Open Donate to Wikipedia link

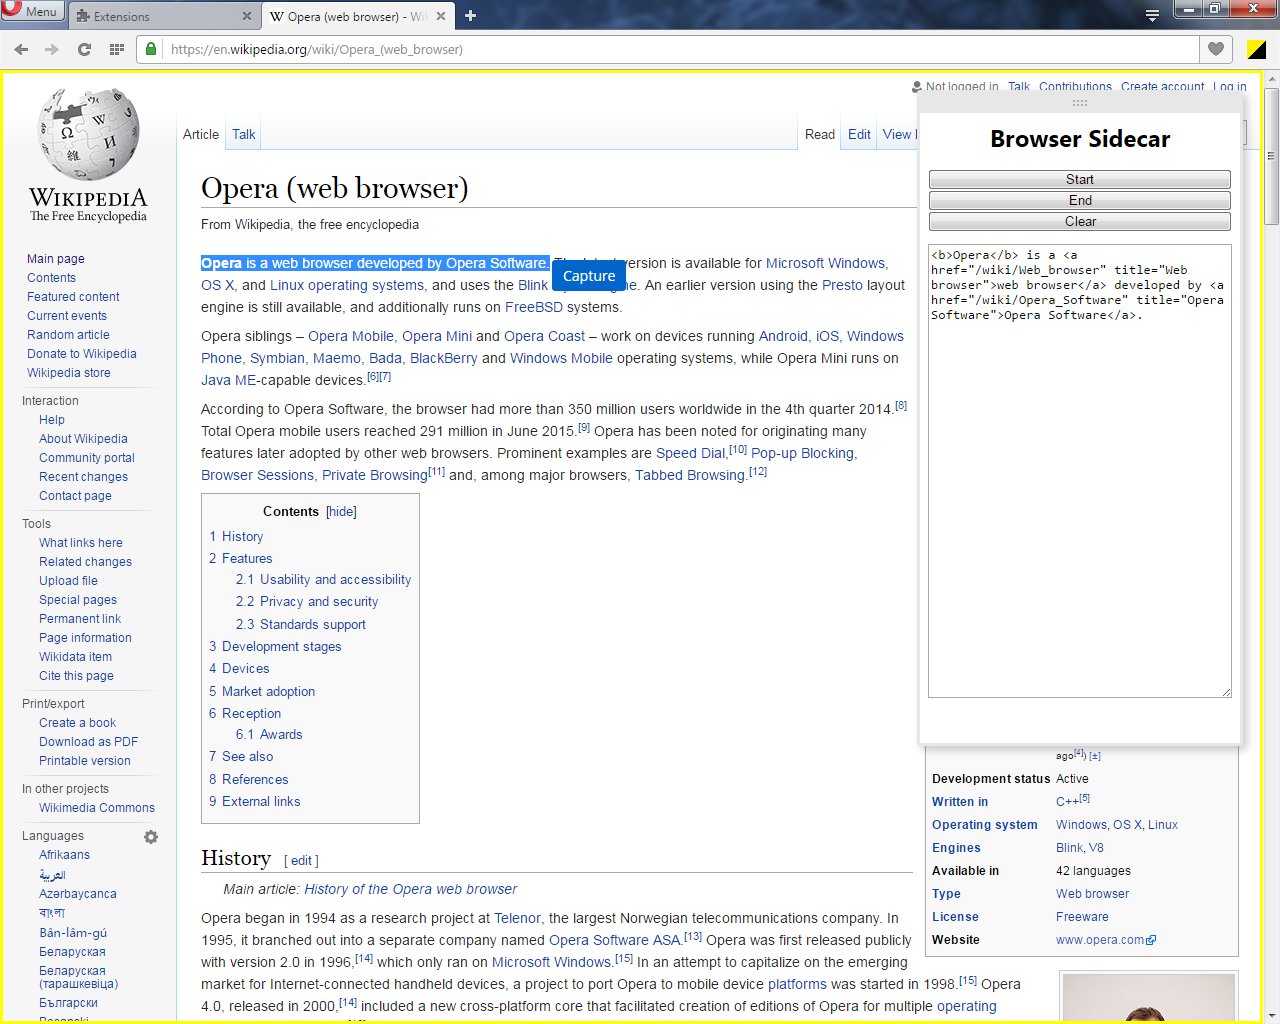pos(82,354)
